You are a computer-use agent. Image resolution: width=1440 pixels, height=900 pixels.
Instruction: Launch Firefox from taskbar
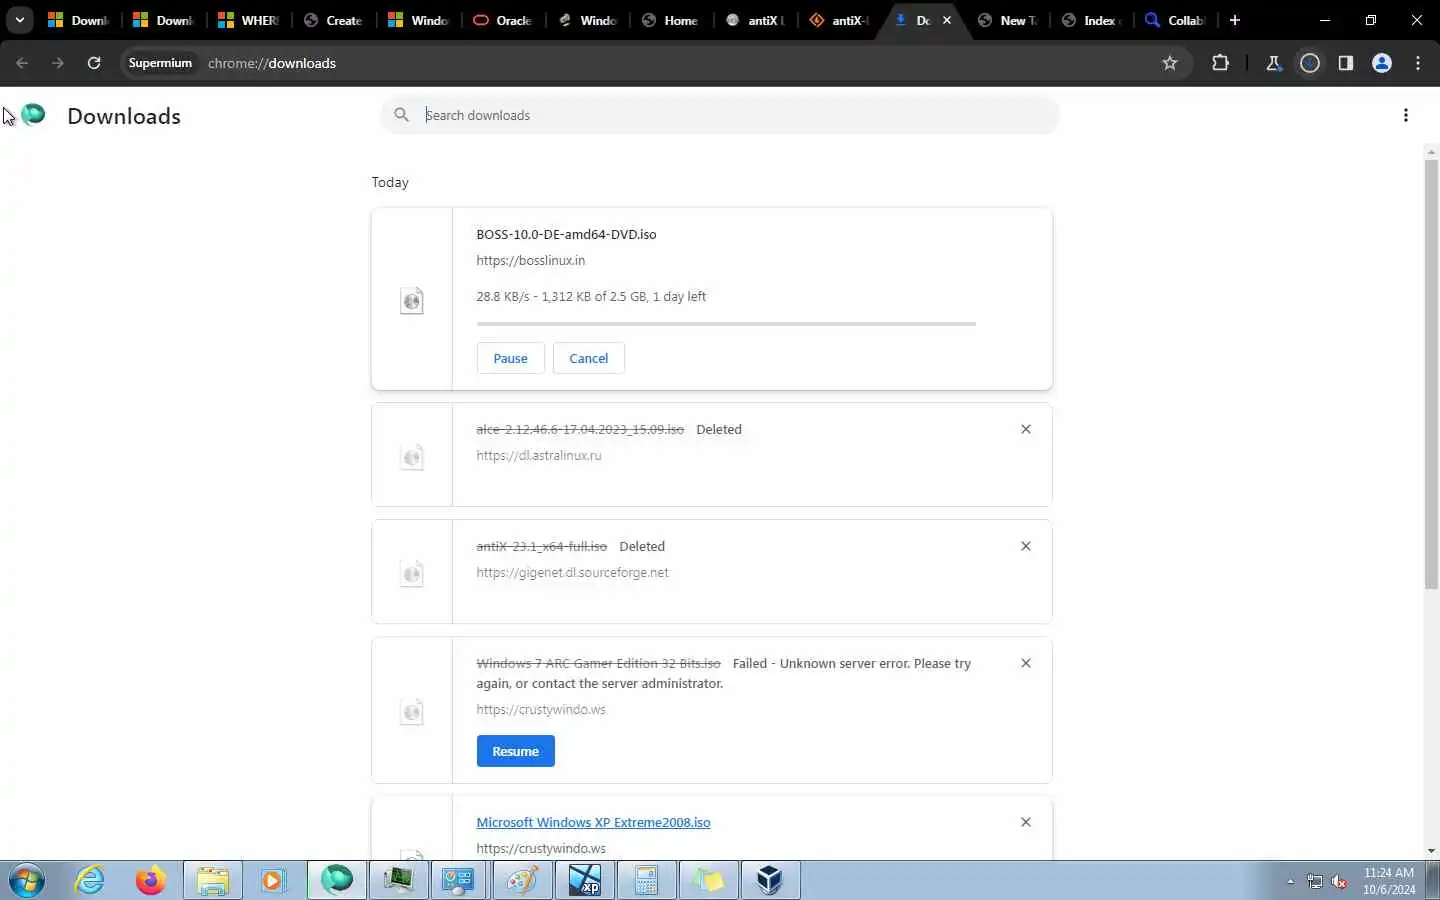pos(151,880)
